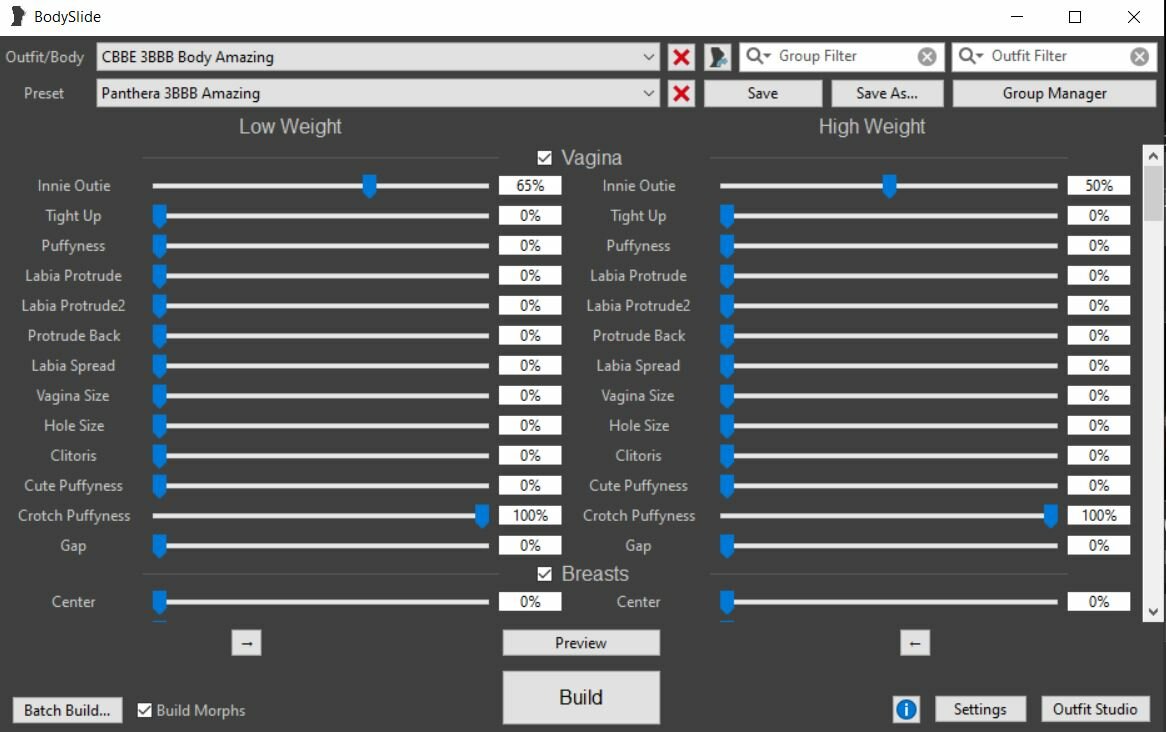Click the Low Weight Tight Up slider track

[x=321, y=216]
